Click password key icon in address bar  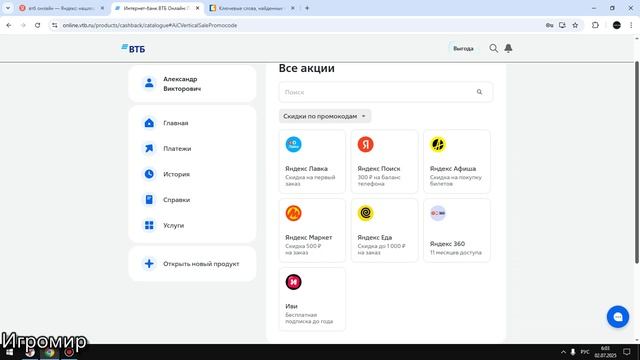coord(549,25)
